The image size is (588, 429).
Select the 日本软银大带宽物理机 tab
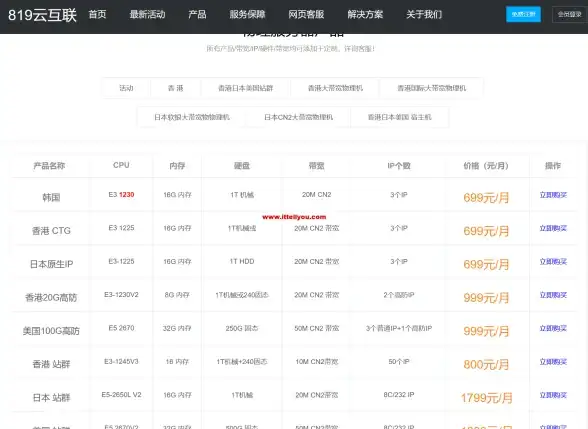click(192, 117)
